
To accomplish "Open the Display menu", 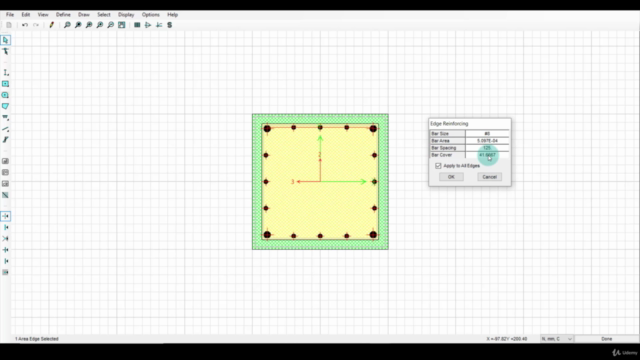I will pos(126,15).
